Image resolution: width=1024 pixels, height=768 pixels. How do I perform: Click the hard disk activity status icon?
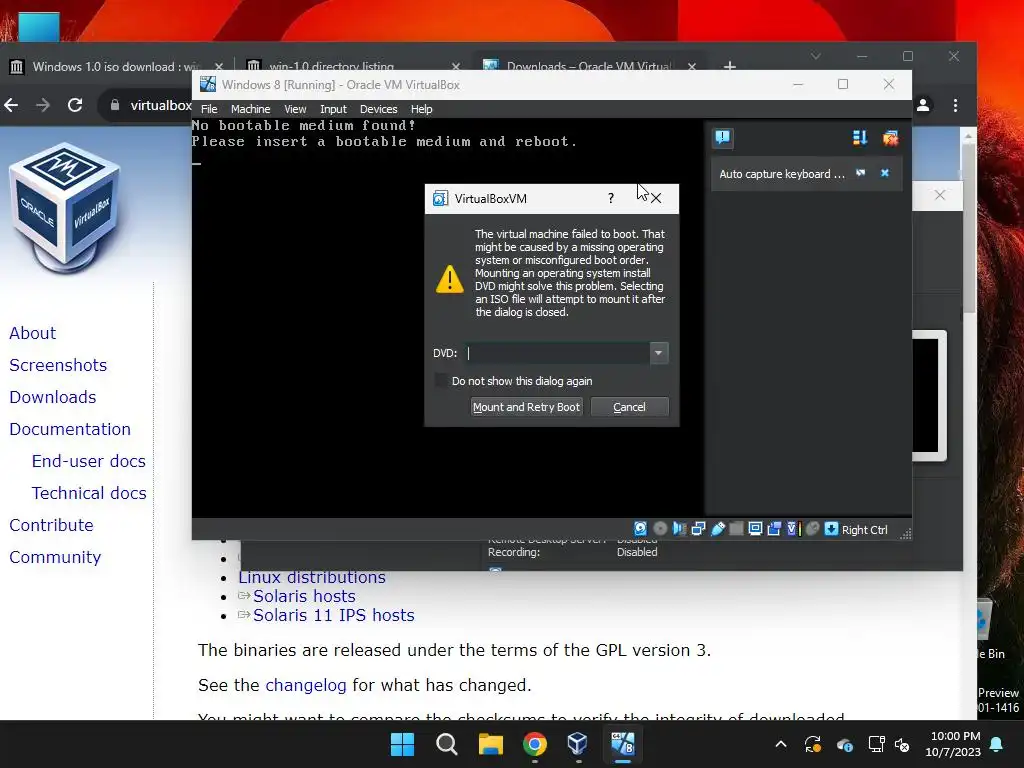click(x=641, y=529)
